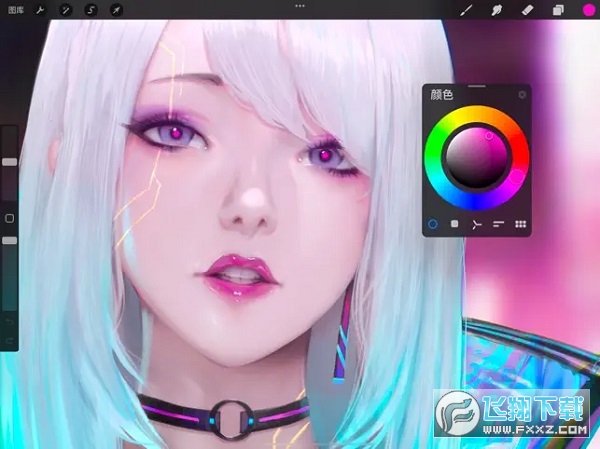Select the Eraser tool
Image resolution: width=600 pixels, height=449 pixels.
click(x=527, y=10)
